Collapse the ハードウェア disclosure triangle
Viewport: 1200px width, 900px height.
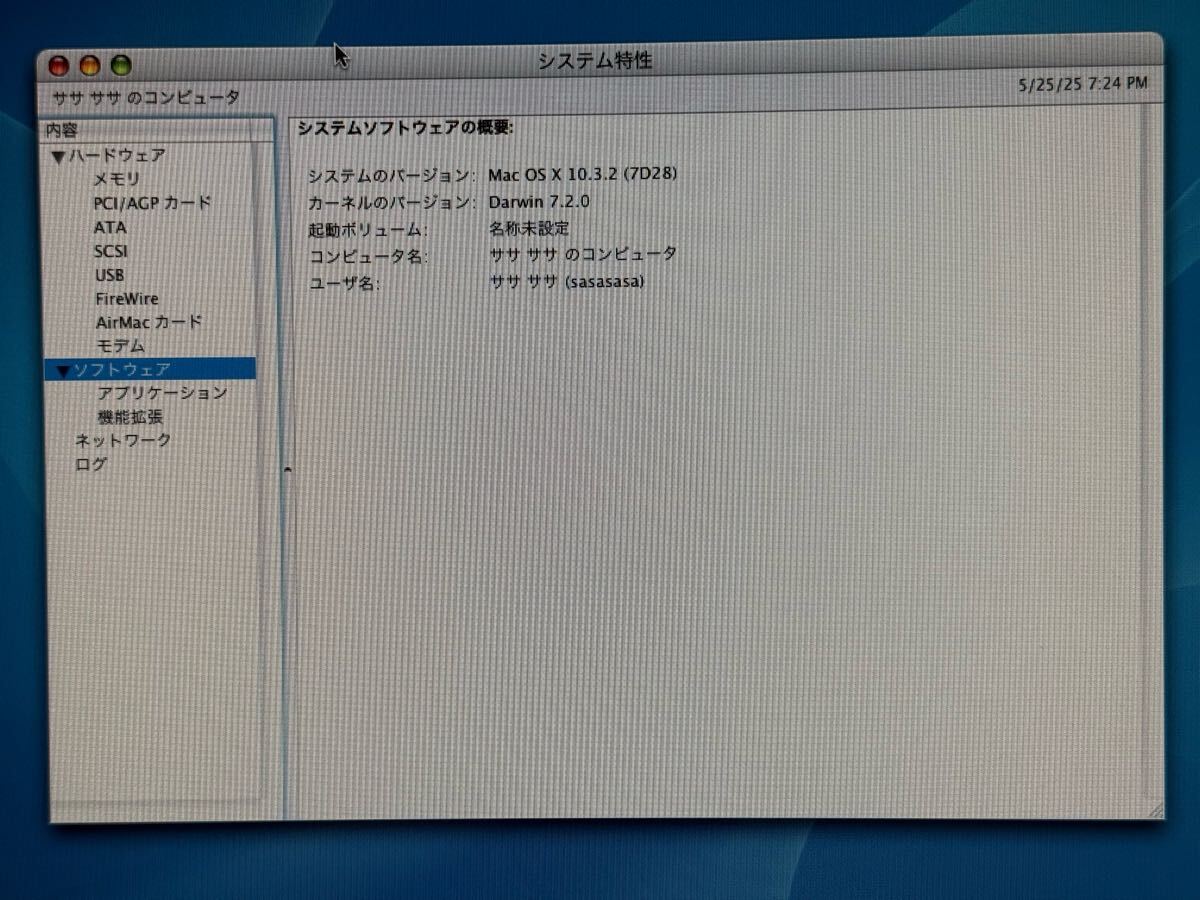[x=58, y=157]
